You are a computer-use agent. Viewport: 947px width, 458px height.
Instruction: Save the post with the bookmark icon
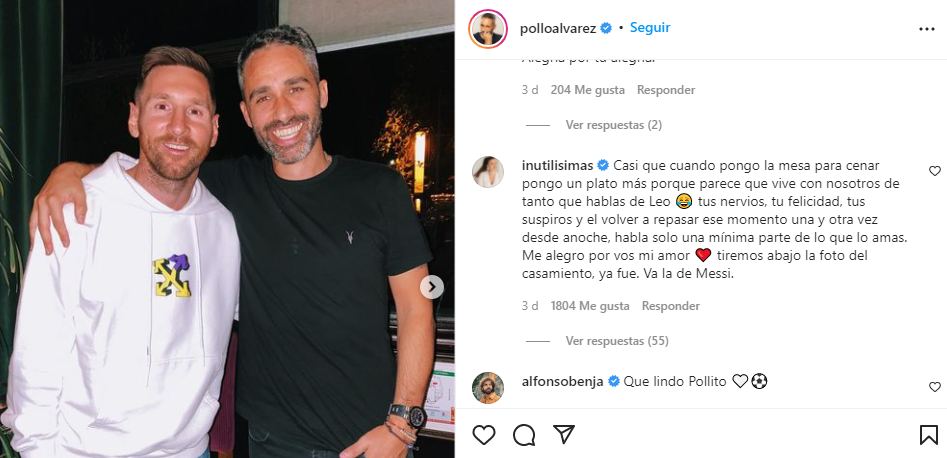click(x=928, y=434)
